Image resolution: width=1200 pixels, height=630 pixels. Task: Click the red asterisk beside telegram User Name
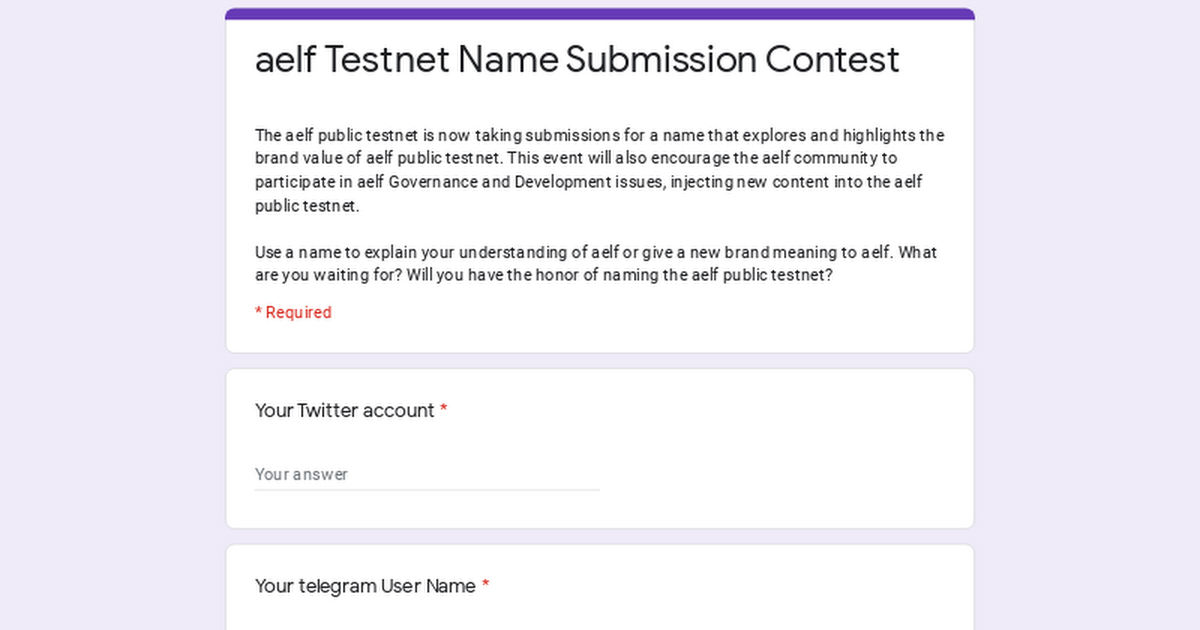tap(485, 586)
